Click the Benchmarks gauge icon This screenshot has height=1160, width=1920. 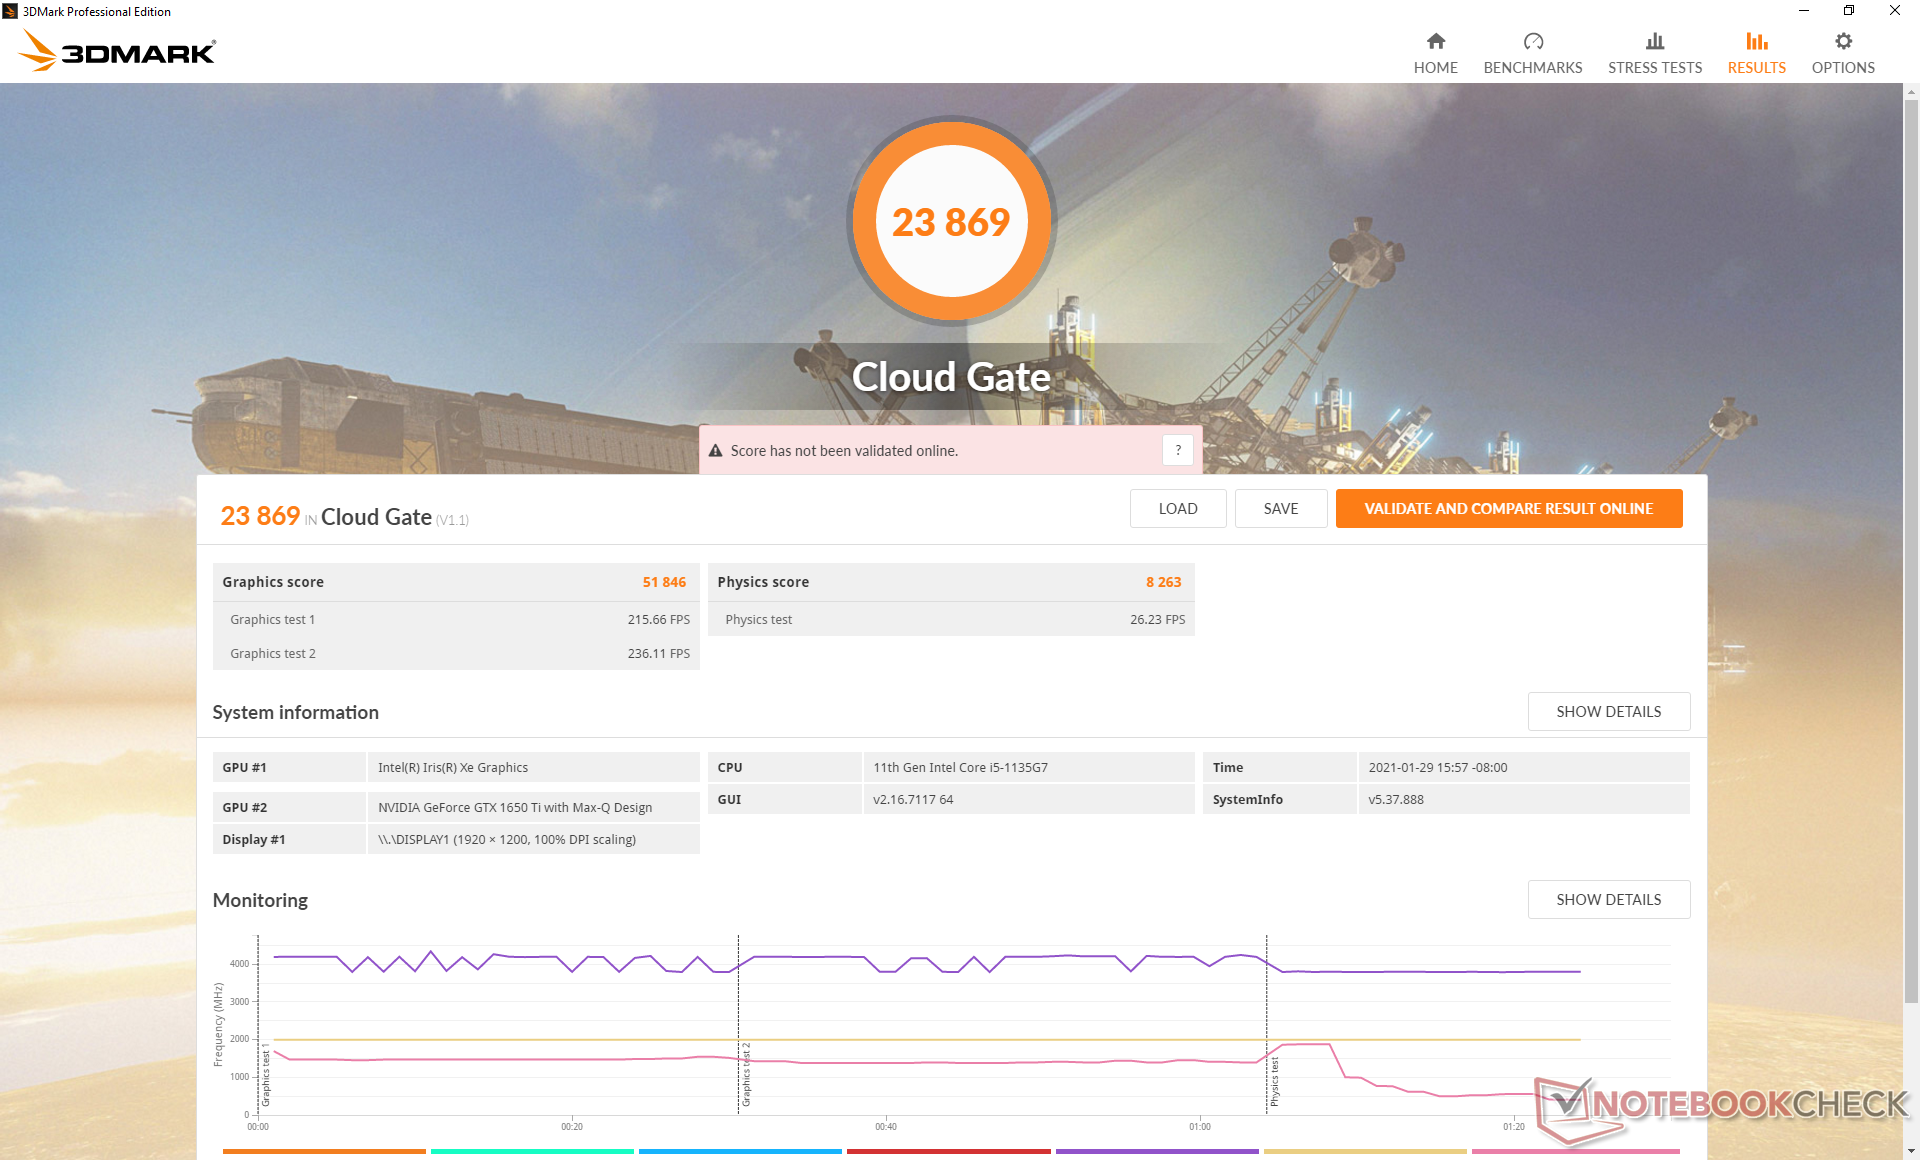tap(1532, 41)
